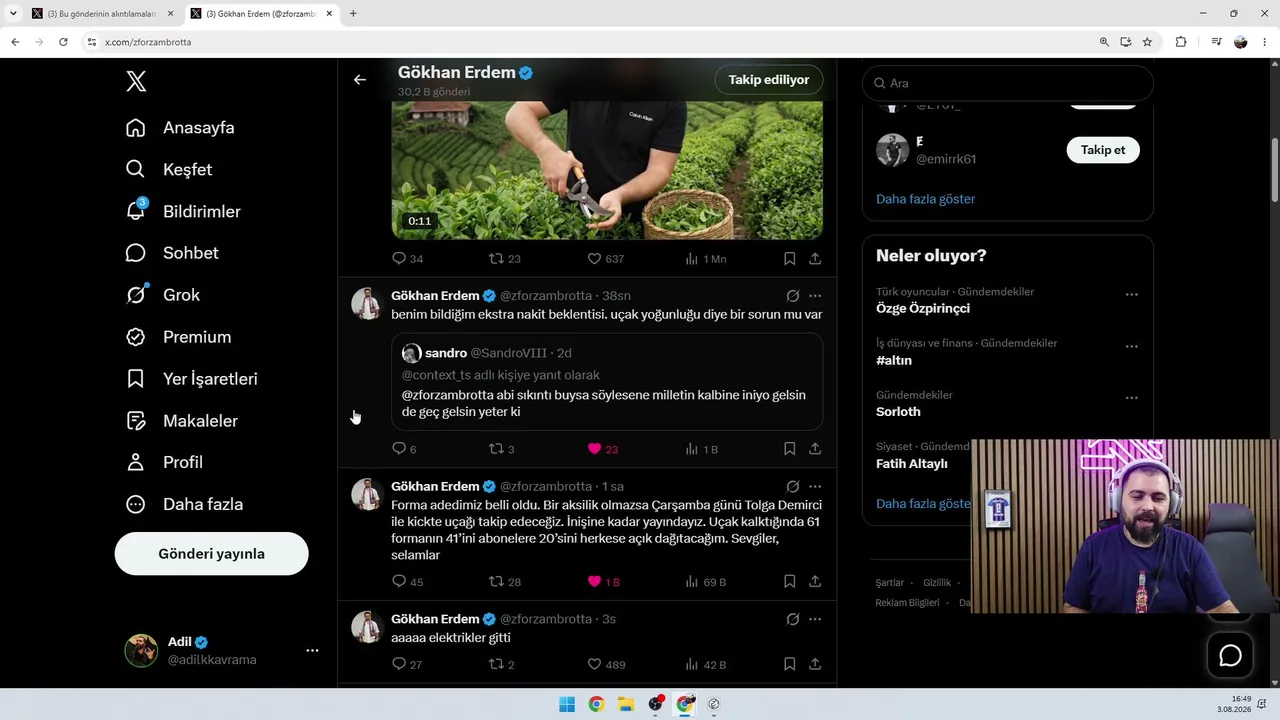Click the Ara search field
Viewport: 1280px width, 720px height.
(1008, 83)
